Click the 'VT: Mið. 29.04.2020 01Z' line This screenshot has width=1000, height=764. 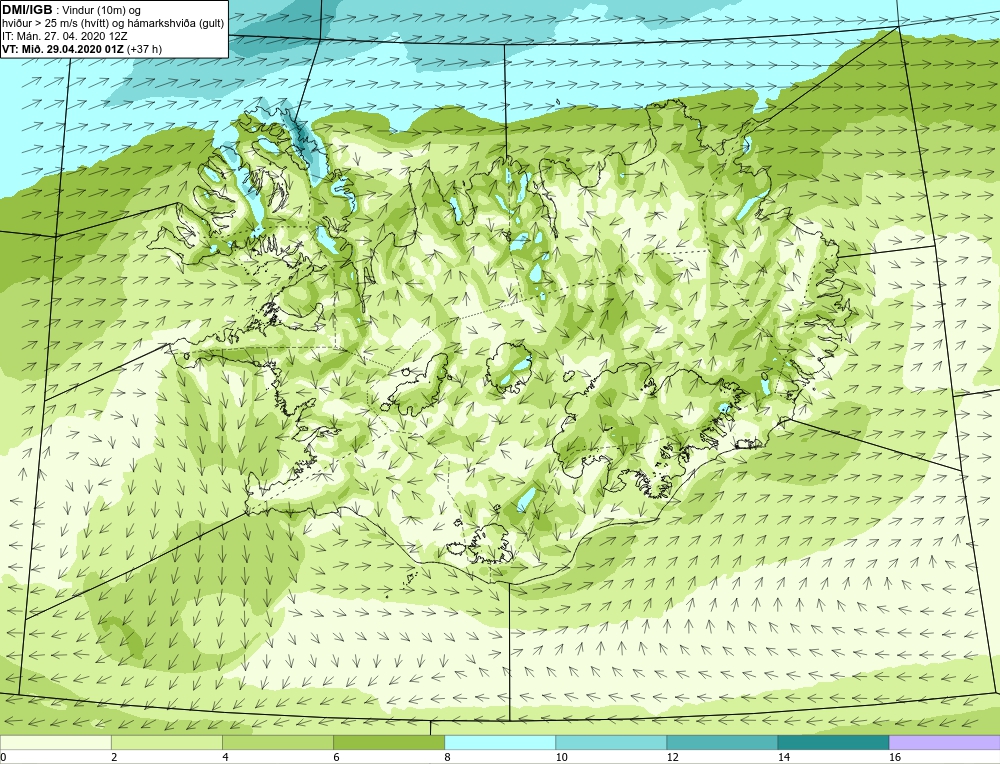(63, 48)
